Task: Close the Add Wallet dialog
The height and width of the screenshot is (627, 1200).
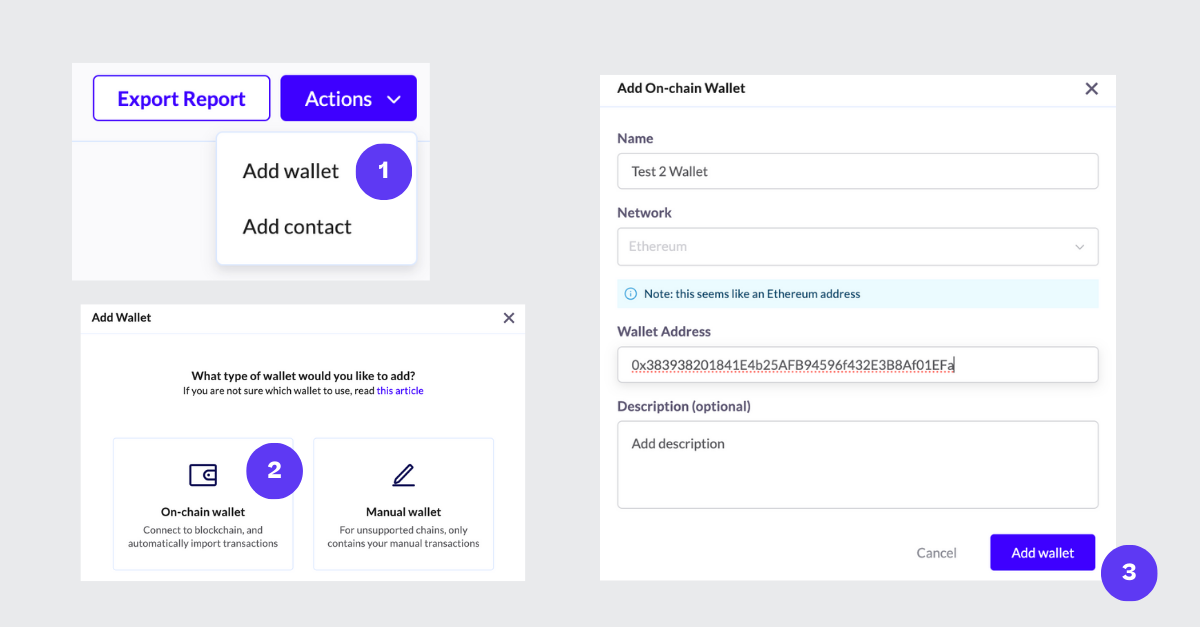Action: point(508,318)
